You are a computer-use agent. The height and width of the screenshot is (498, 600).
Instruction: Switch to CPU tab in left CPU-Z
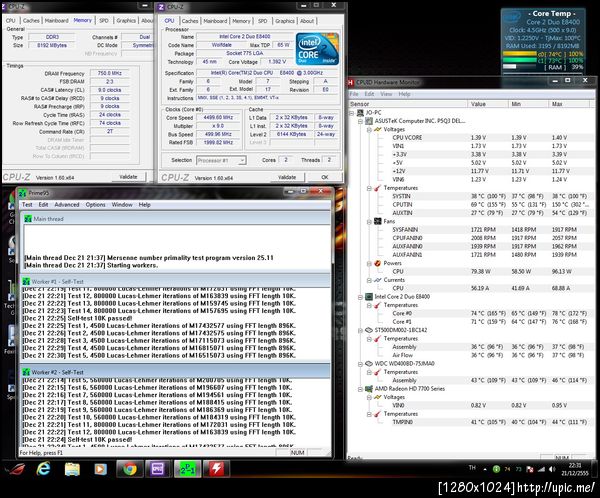tap(11, 21)
